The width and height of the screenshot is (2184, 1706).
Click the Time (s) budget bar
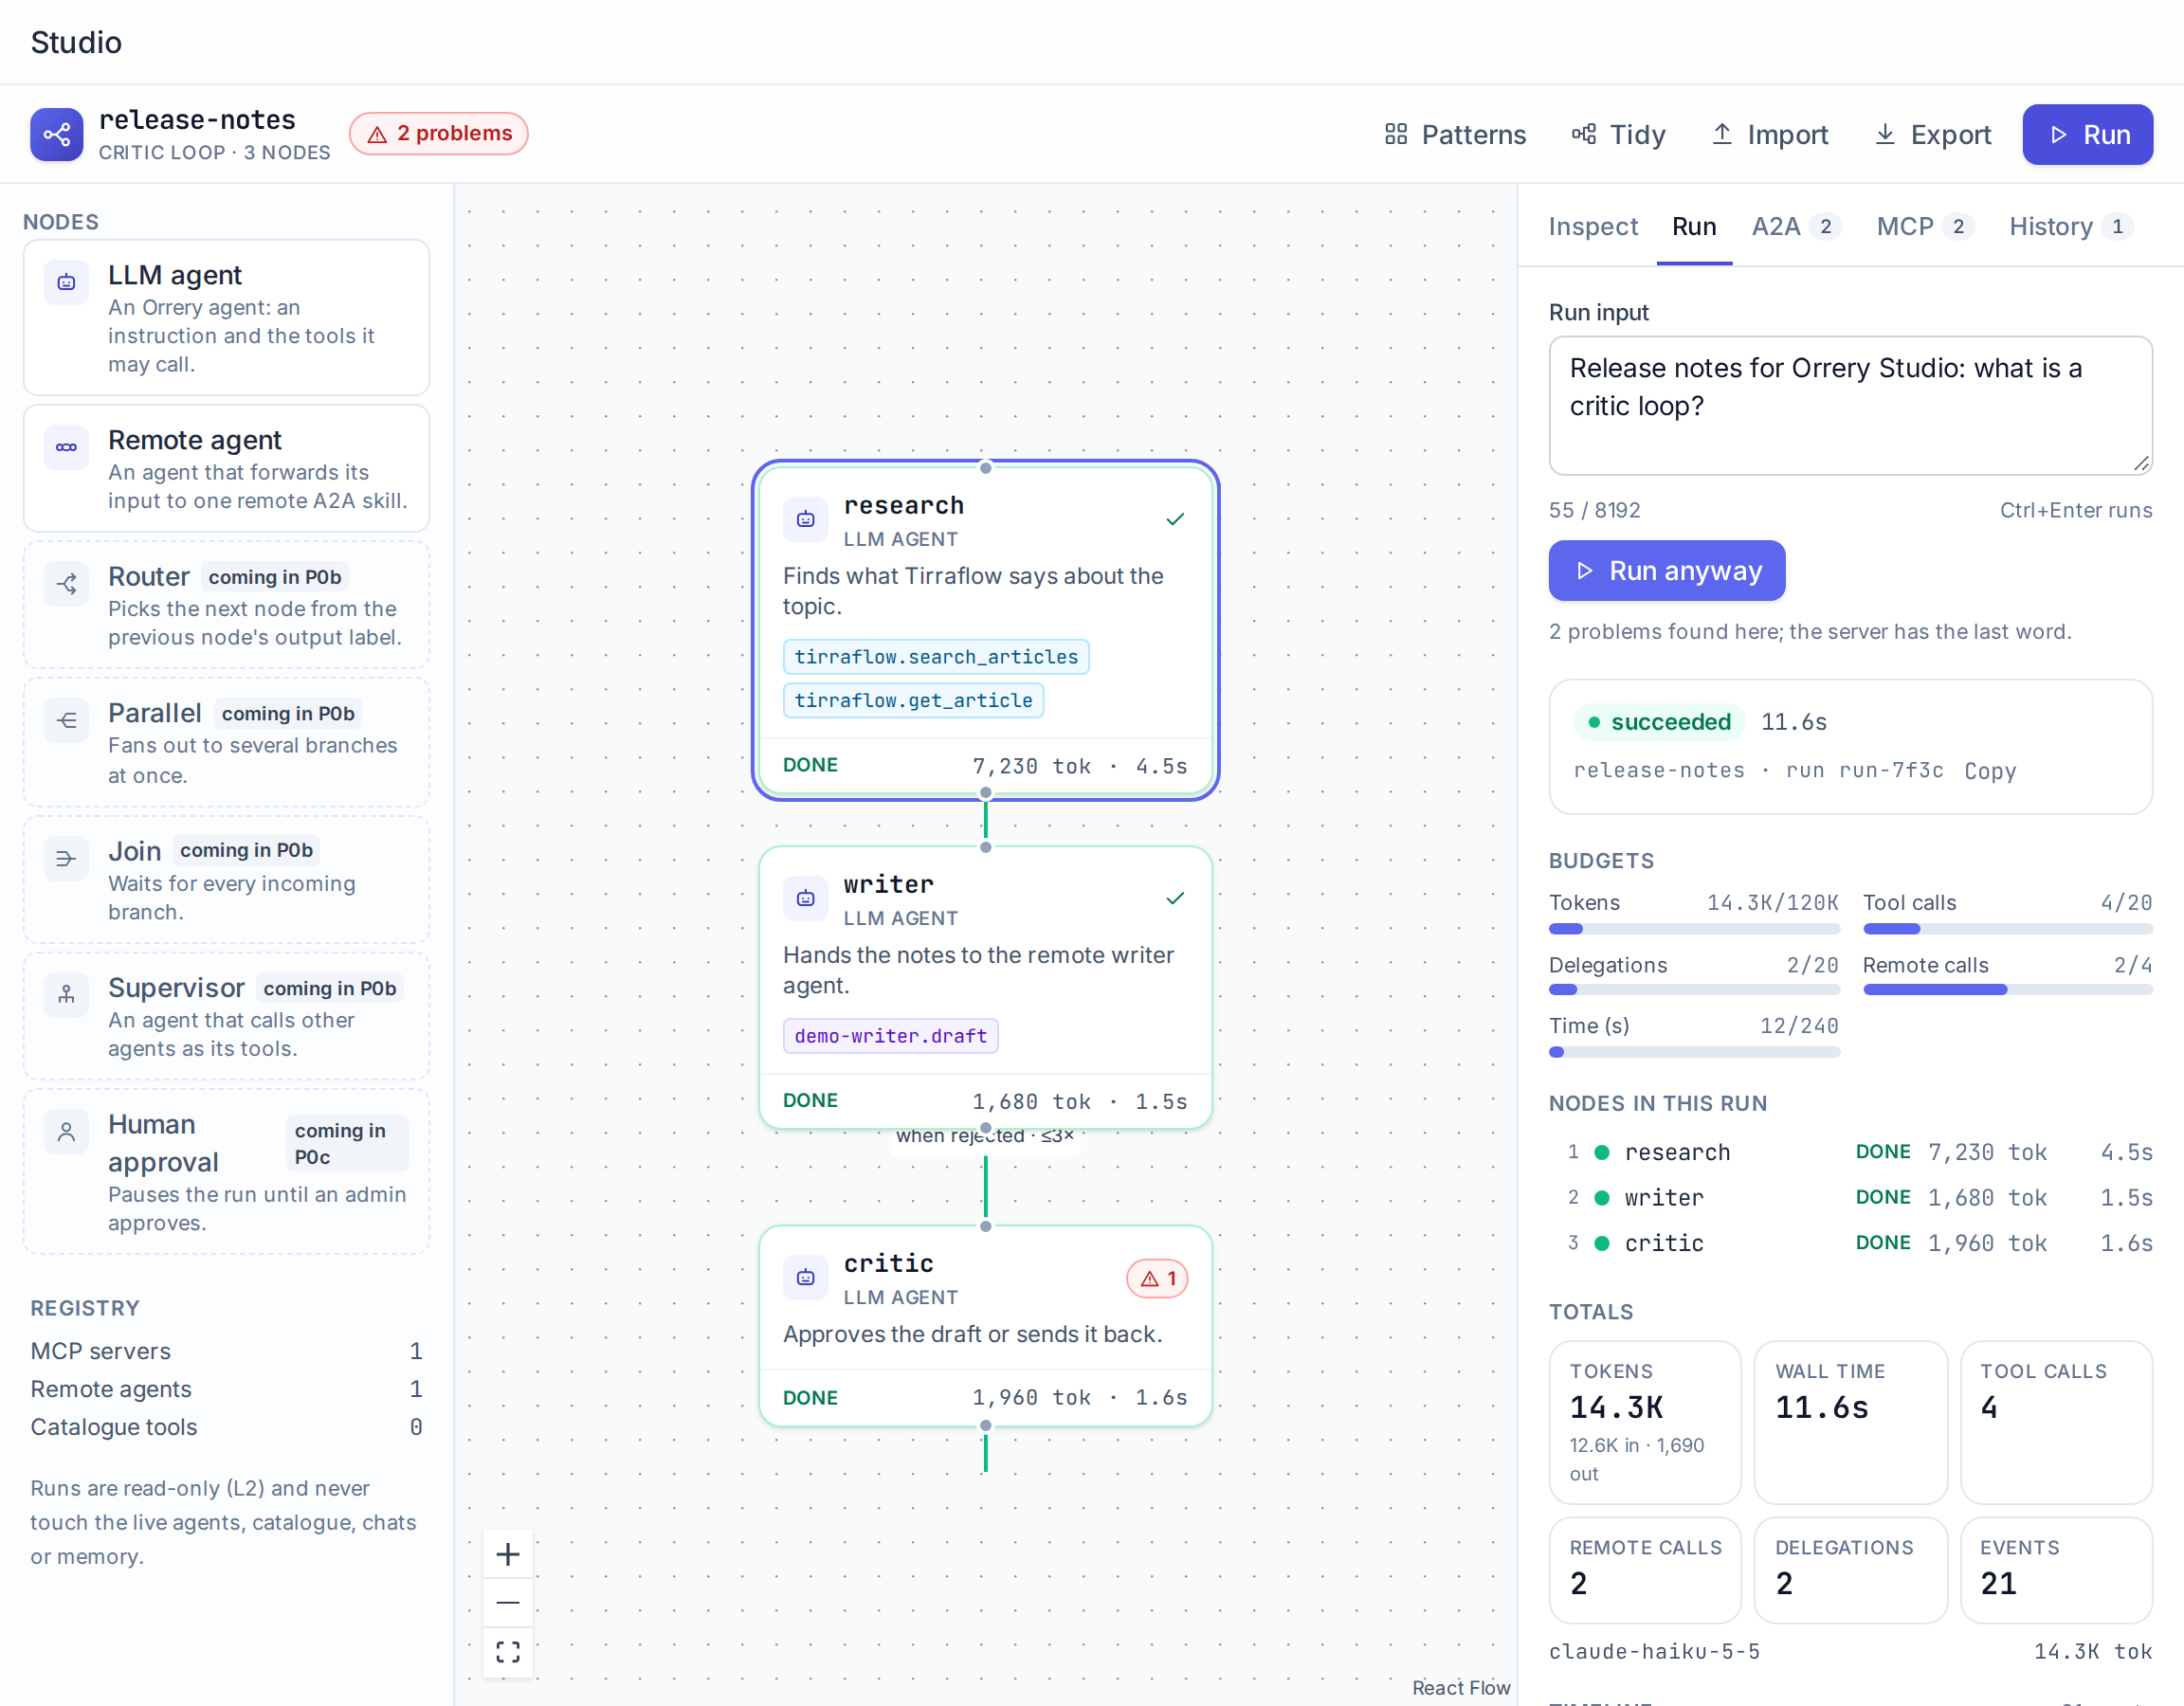click(x=1694, y=1052)
